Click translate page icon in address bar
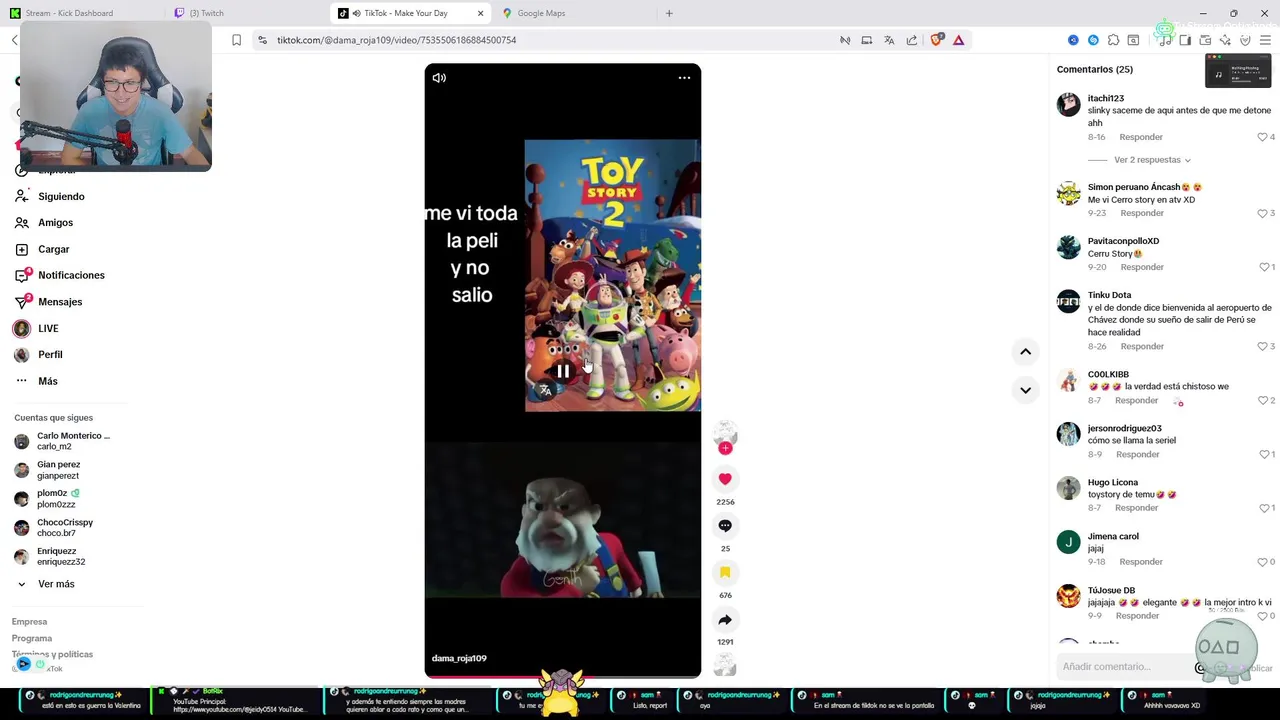This screenshot has height=720, width=1280. pyautogui.click(x=889, y=40)
